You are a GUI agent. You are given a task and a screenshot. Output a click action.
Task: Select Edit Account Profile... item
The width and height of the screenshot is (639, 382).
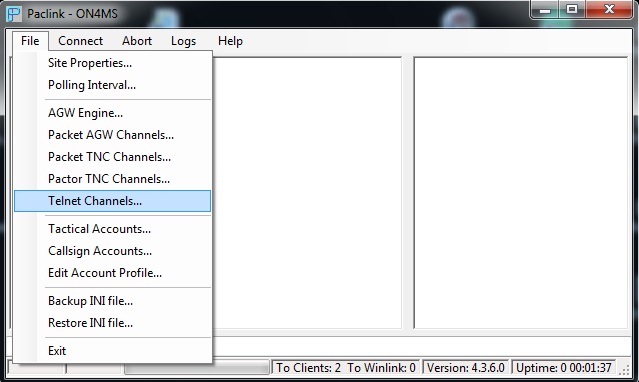coord(112,273)
